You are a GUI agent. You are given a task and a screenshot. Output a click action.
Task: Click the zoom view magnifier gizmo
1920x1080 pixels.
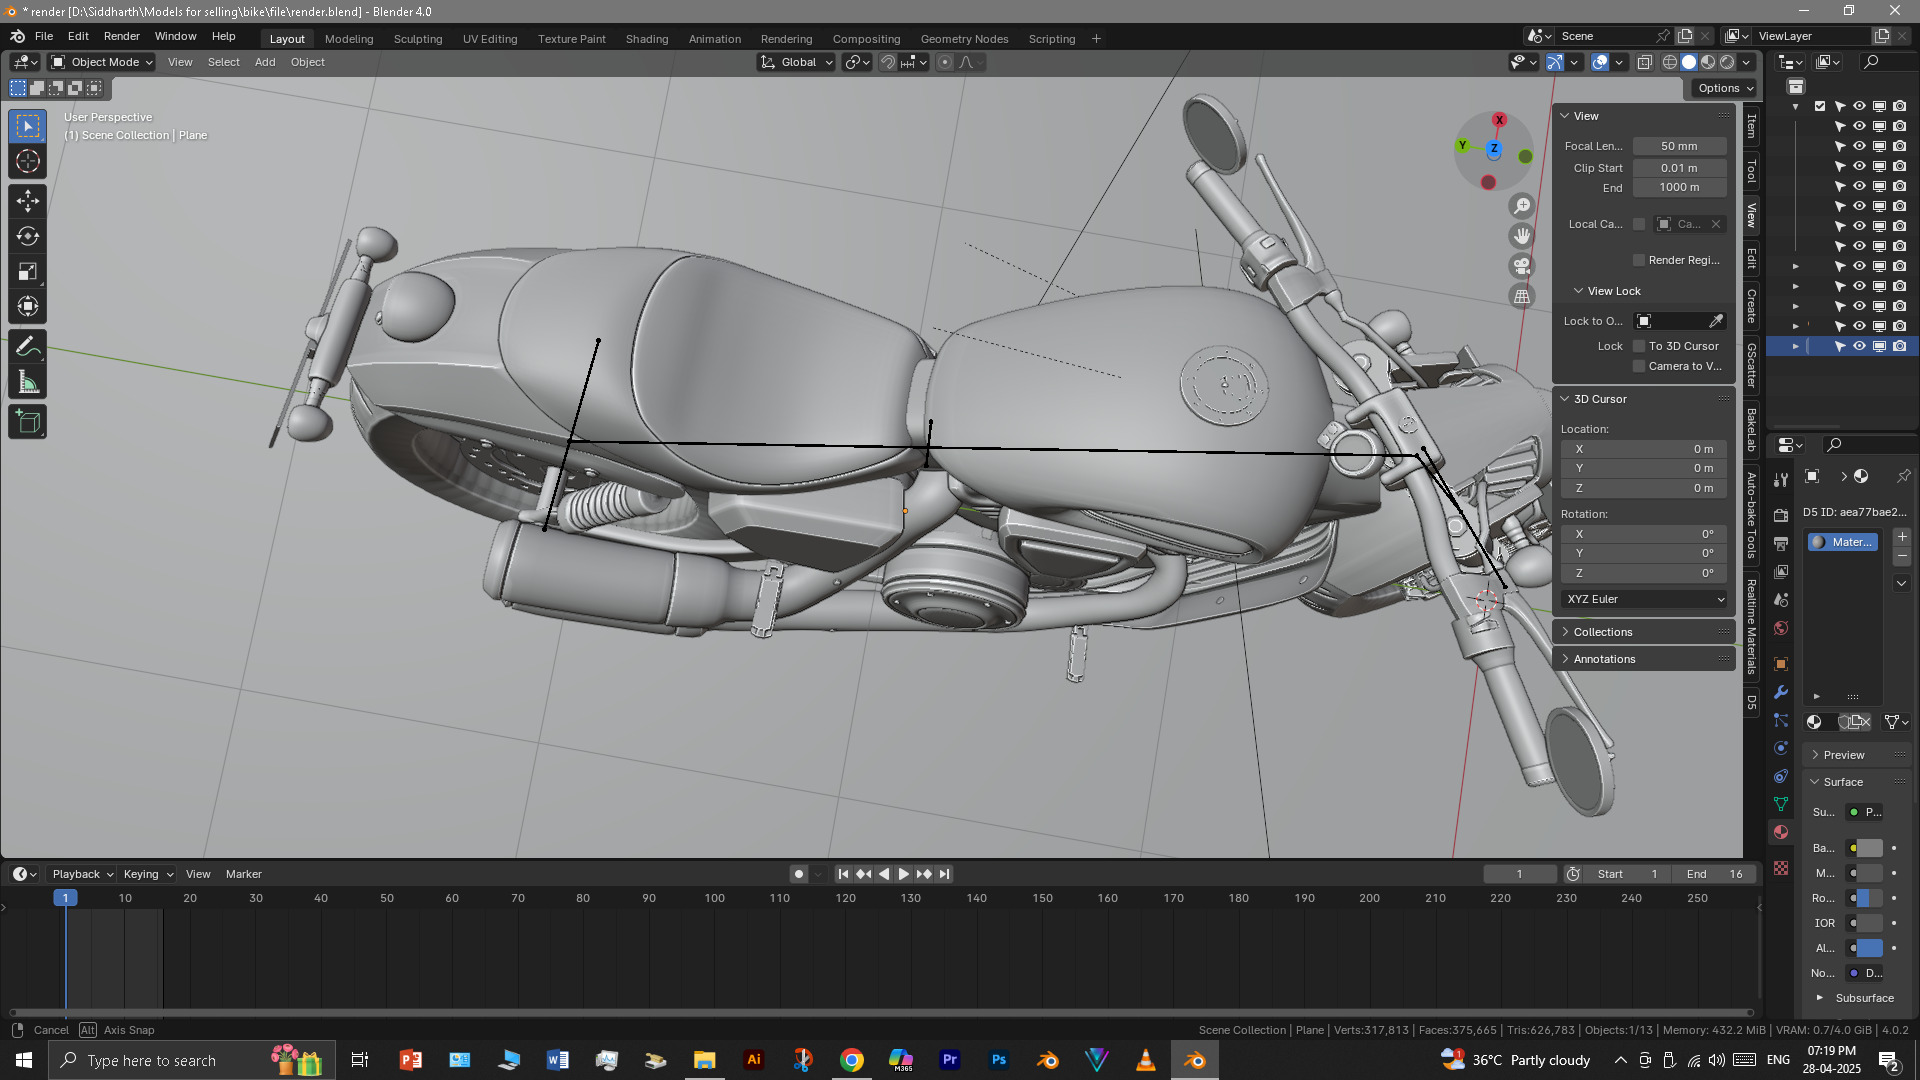1522,206
